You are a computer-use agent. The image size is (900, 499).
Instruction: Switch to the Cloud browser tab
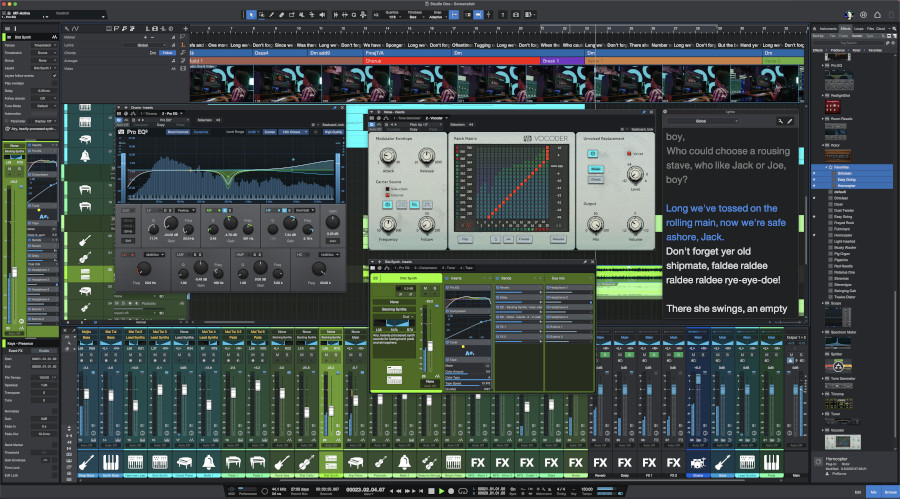[880, 28]
